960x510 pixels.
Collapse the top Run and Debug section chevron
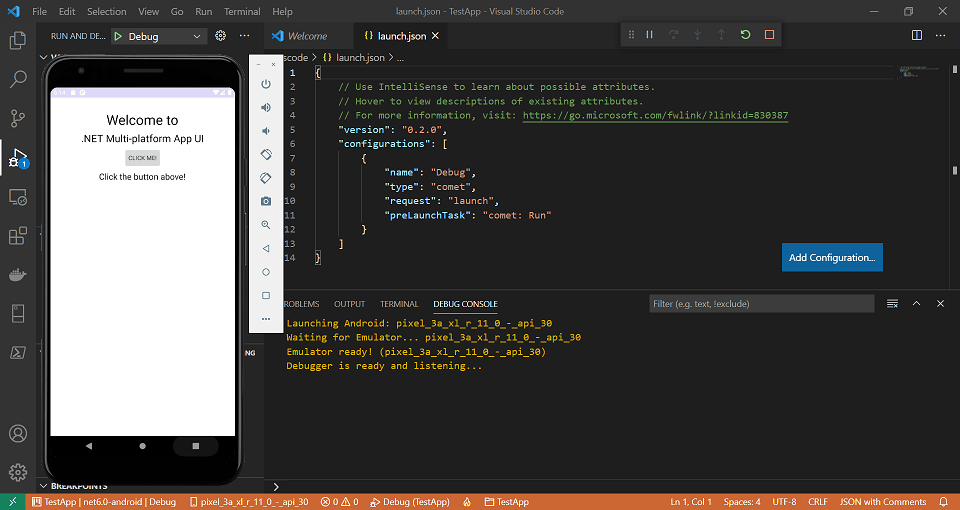tap(43, 57)
